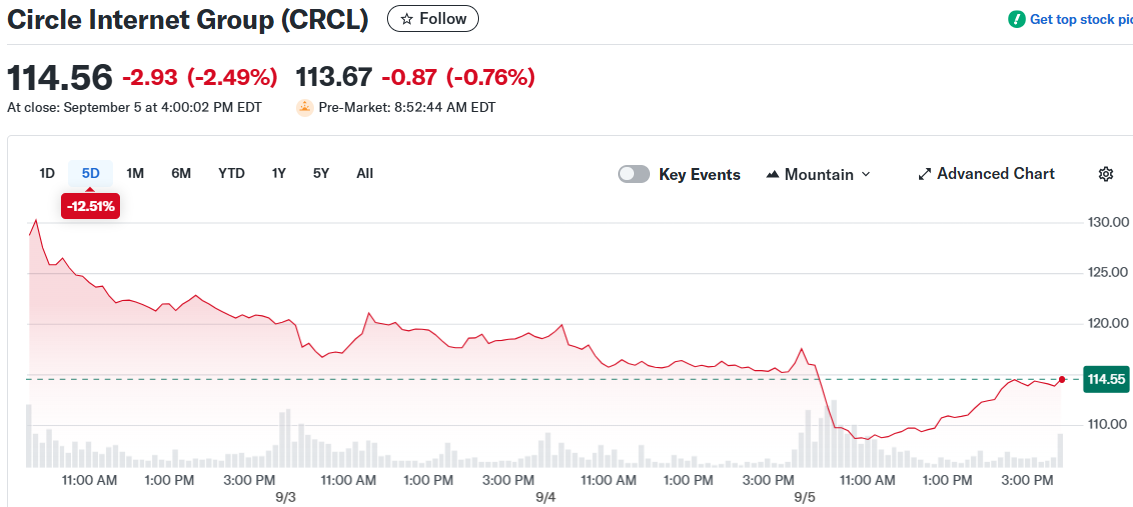
Task: Click the 9/4 date label
Action: [x=546, y=497]
